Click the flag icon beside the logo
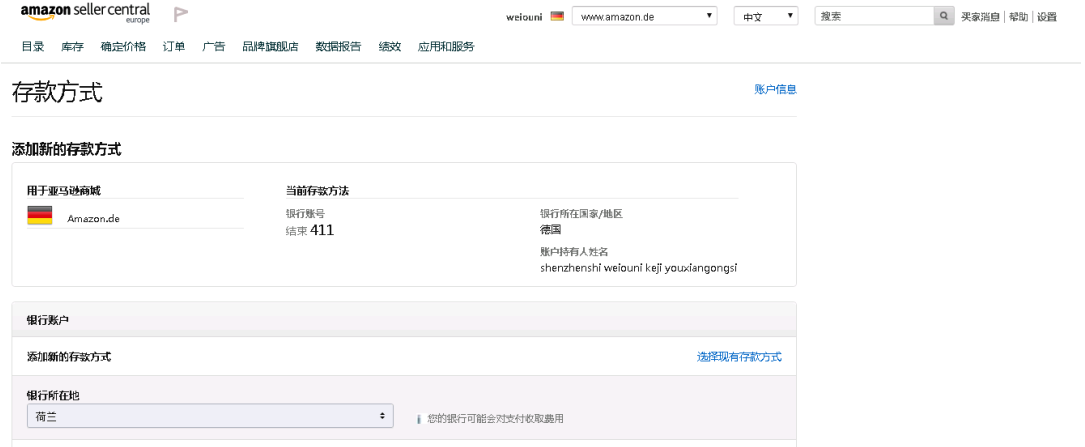 (181, 14)
